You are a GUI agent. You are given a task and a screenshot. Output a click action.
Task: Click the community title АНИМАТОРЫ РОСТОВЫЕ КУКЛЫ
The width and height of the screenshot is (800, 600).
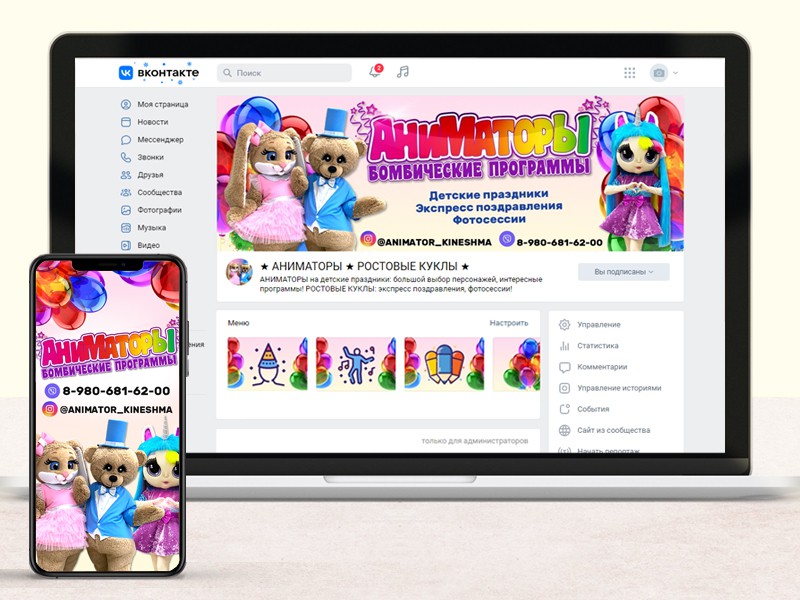pyautogui.click(x=364, y=266)
